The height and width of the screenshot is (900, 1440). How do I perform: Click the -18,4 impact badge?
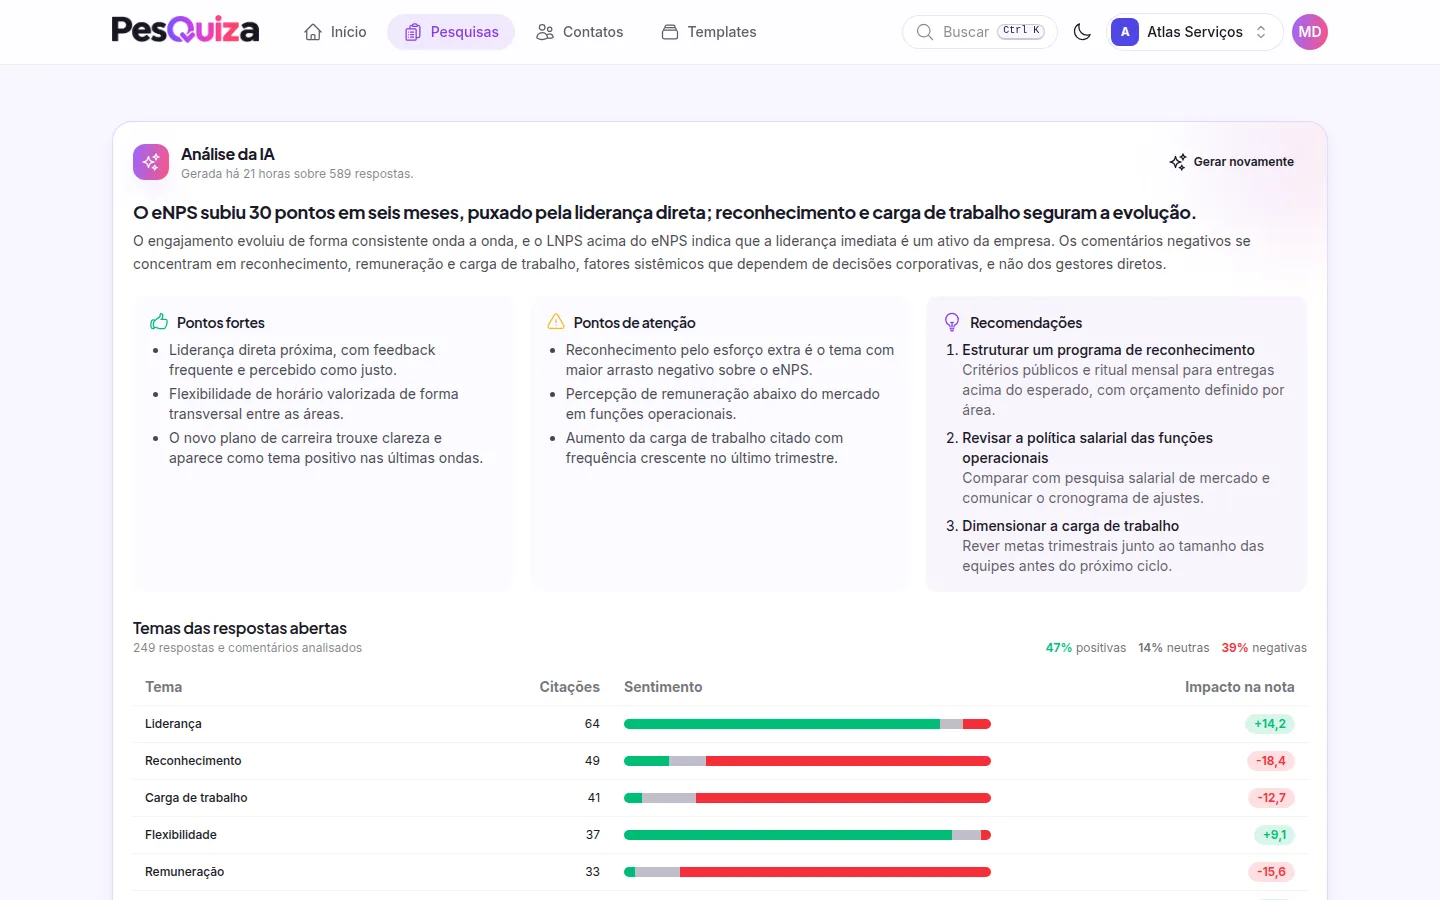click(x=1271, y=761)
